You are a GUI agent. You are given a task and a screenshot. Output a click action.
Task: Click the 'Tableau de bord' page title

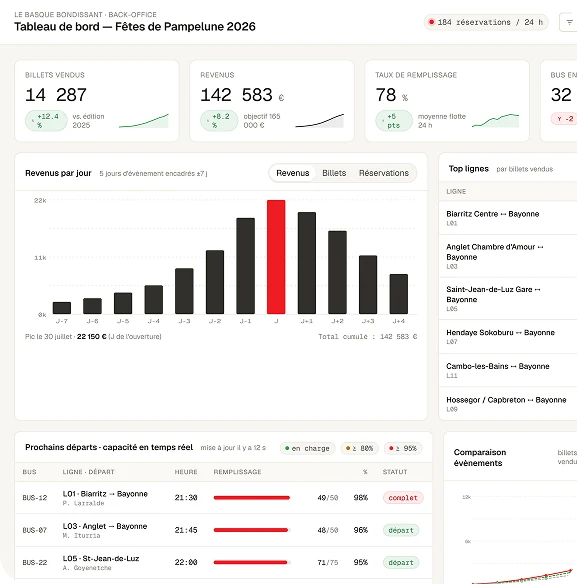point(135,27)
